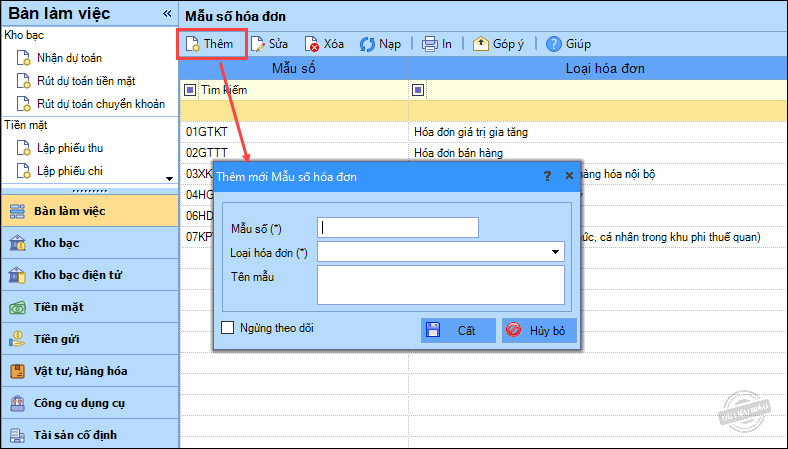This screenshot has height=449, width=788.
Task: Reload list with Nạp icon
Action: [367, 44]
